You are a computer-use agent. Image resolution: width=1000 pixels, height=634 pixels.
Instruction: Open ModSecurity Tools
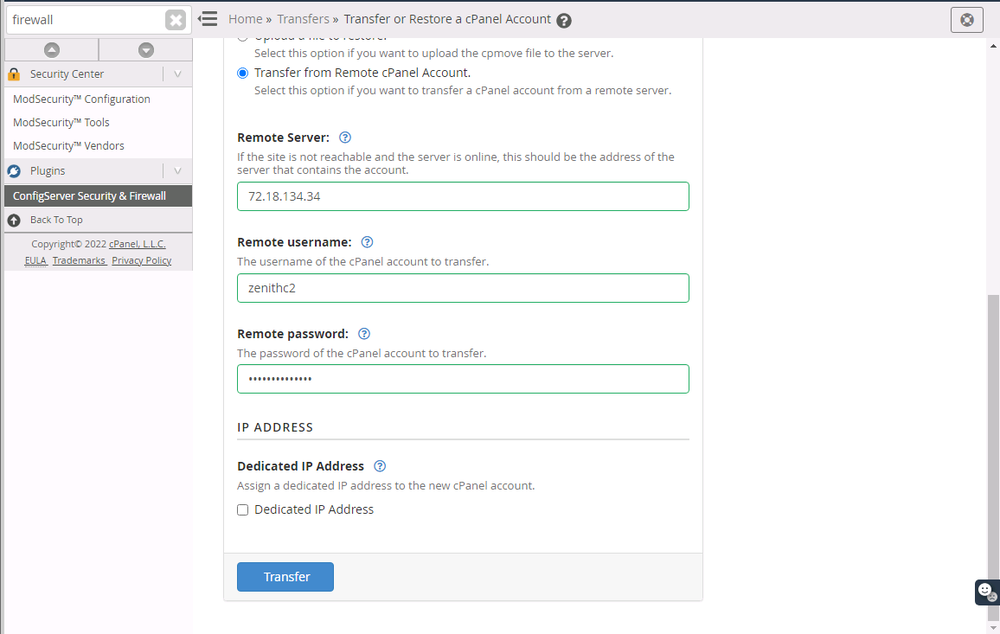pyautogui.click(x=61, y=122)
